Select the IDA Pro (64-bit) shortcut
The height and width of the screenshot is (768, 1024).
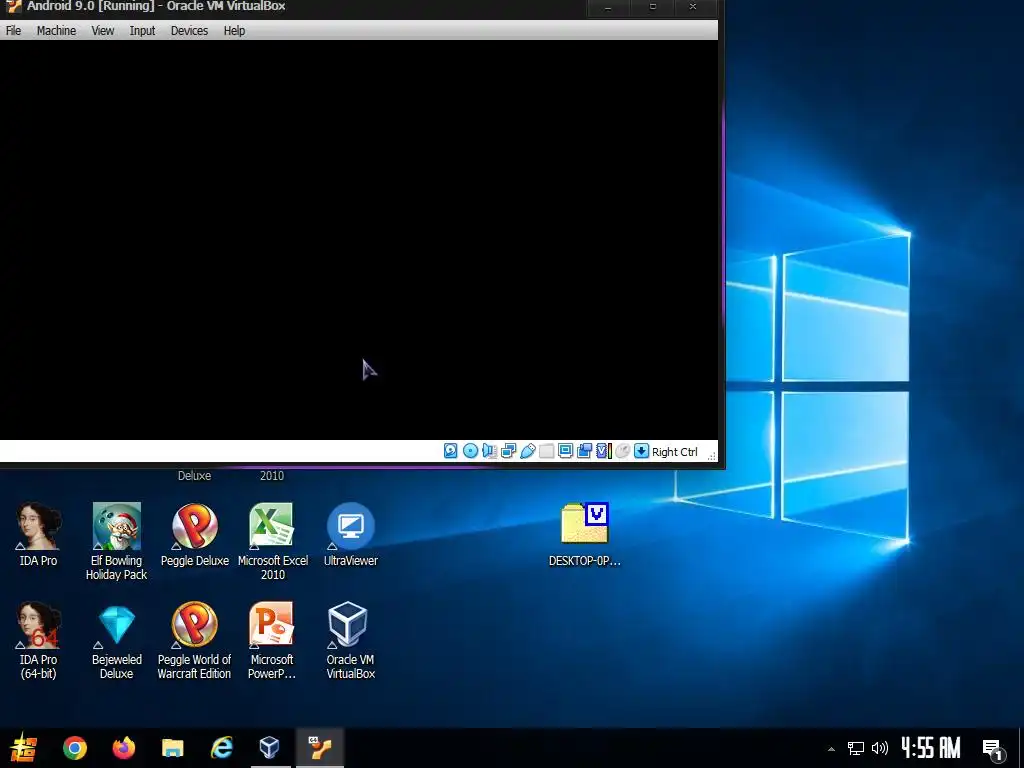click(x=39, y=641)
